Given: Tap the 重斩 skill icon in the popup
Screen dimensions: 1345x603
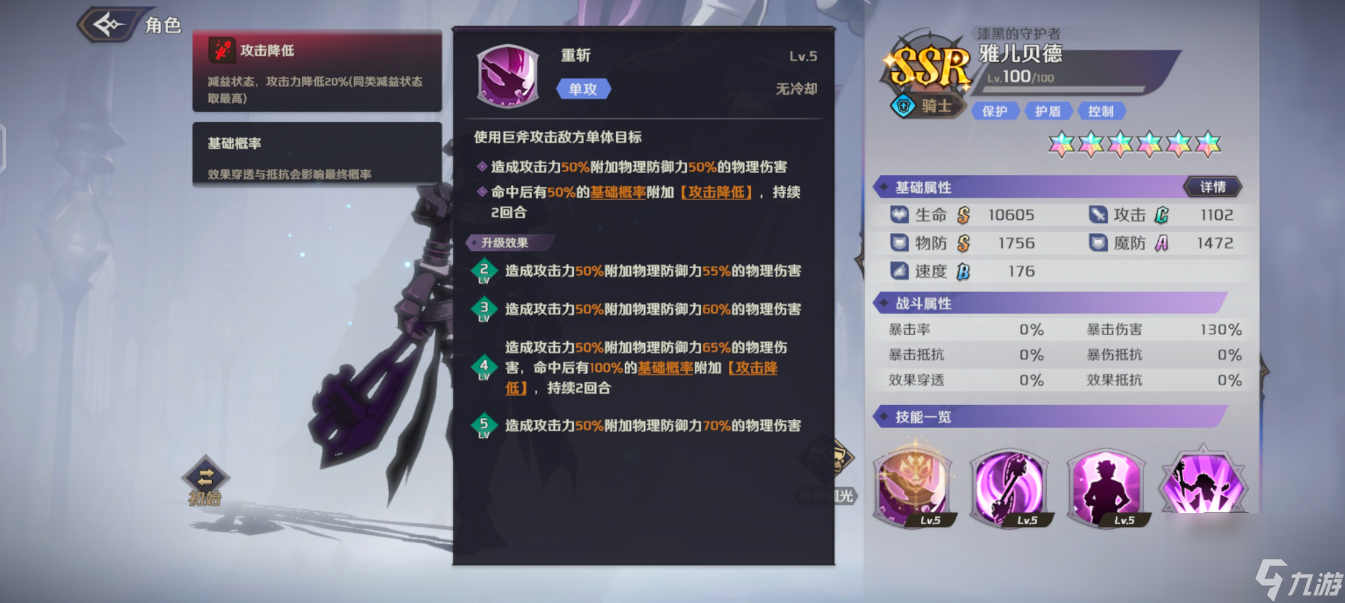Looking at the screenshot, I should (508, 75).
